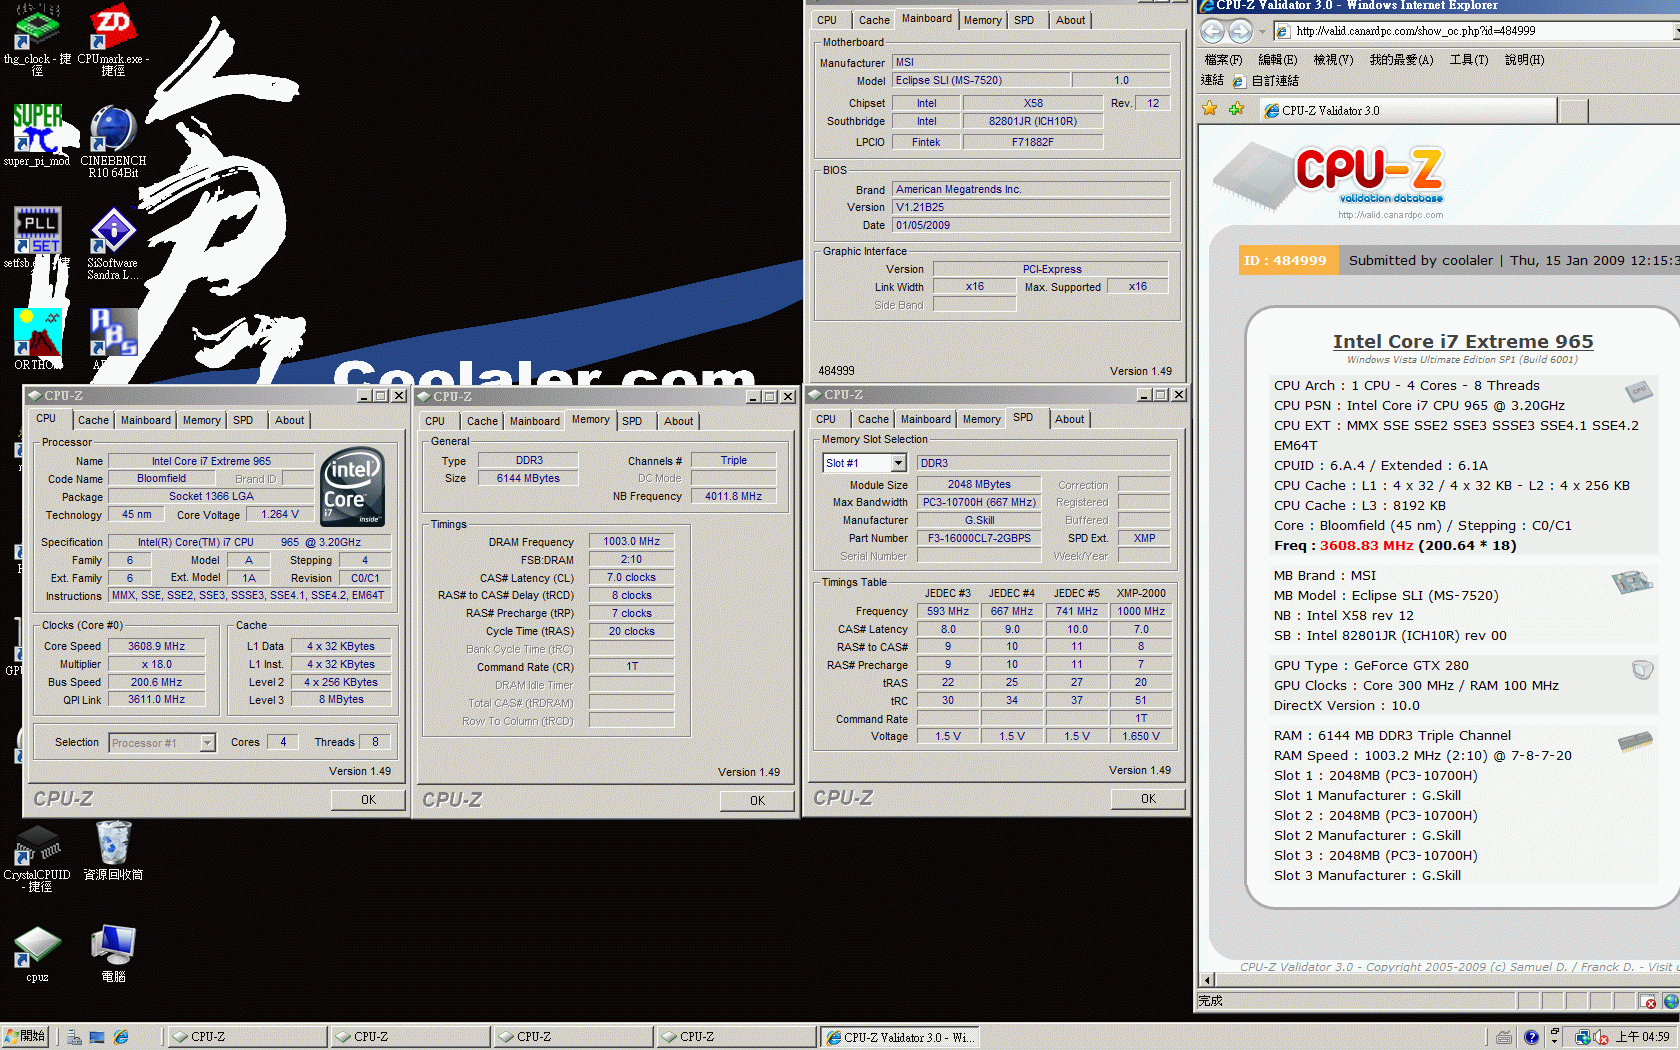This screenshot has width=1680, height=1050.
Task: Click the horizontal scrollbar left arrow in IE
Action: pyautogui.click(x=1207, y=980)
